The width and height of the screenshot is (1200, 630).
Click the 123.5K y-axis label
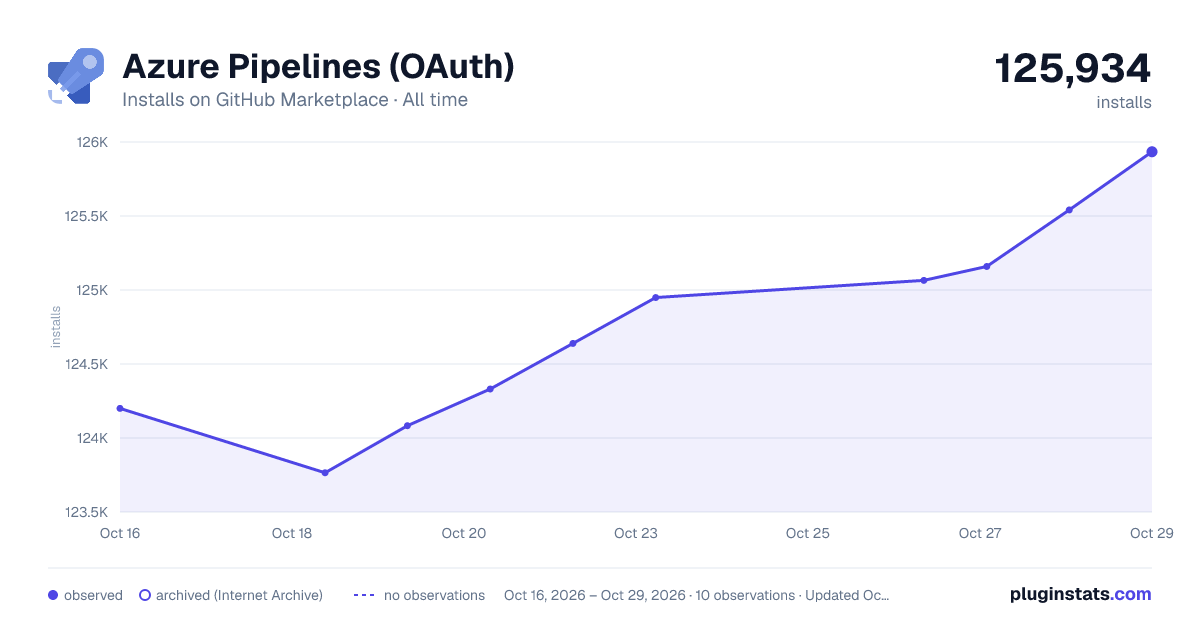point(87,512)
